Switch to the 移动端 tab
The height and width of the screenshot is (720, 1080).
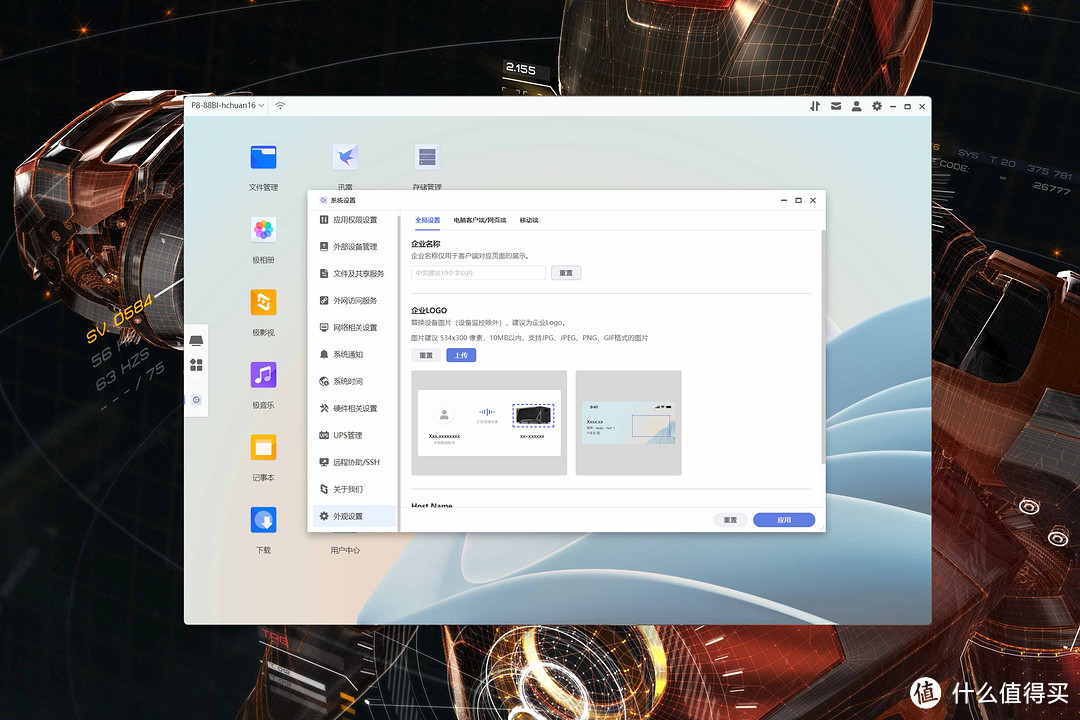tap(528, 220)
